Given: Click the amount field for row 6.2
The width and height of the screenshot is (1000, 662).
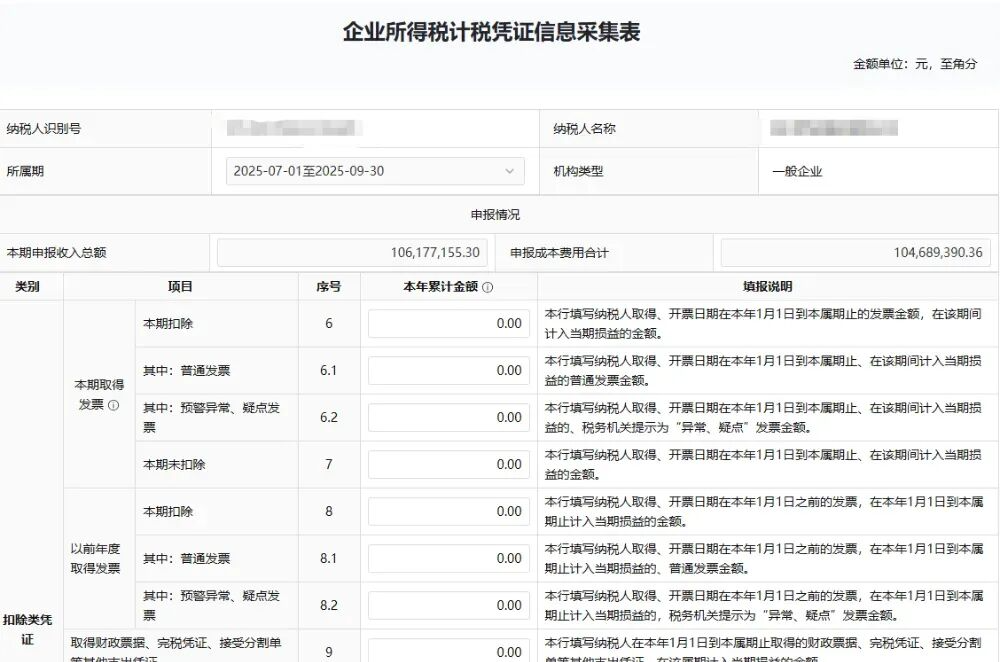Looking at the screenshot, I should click(x=448, y=417).
